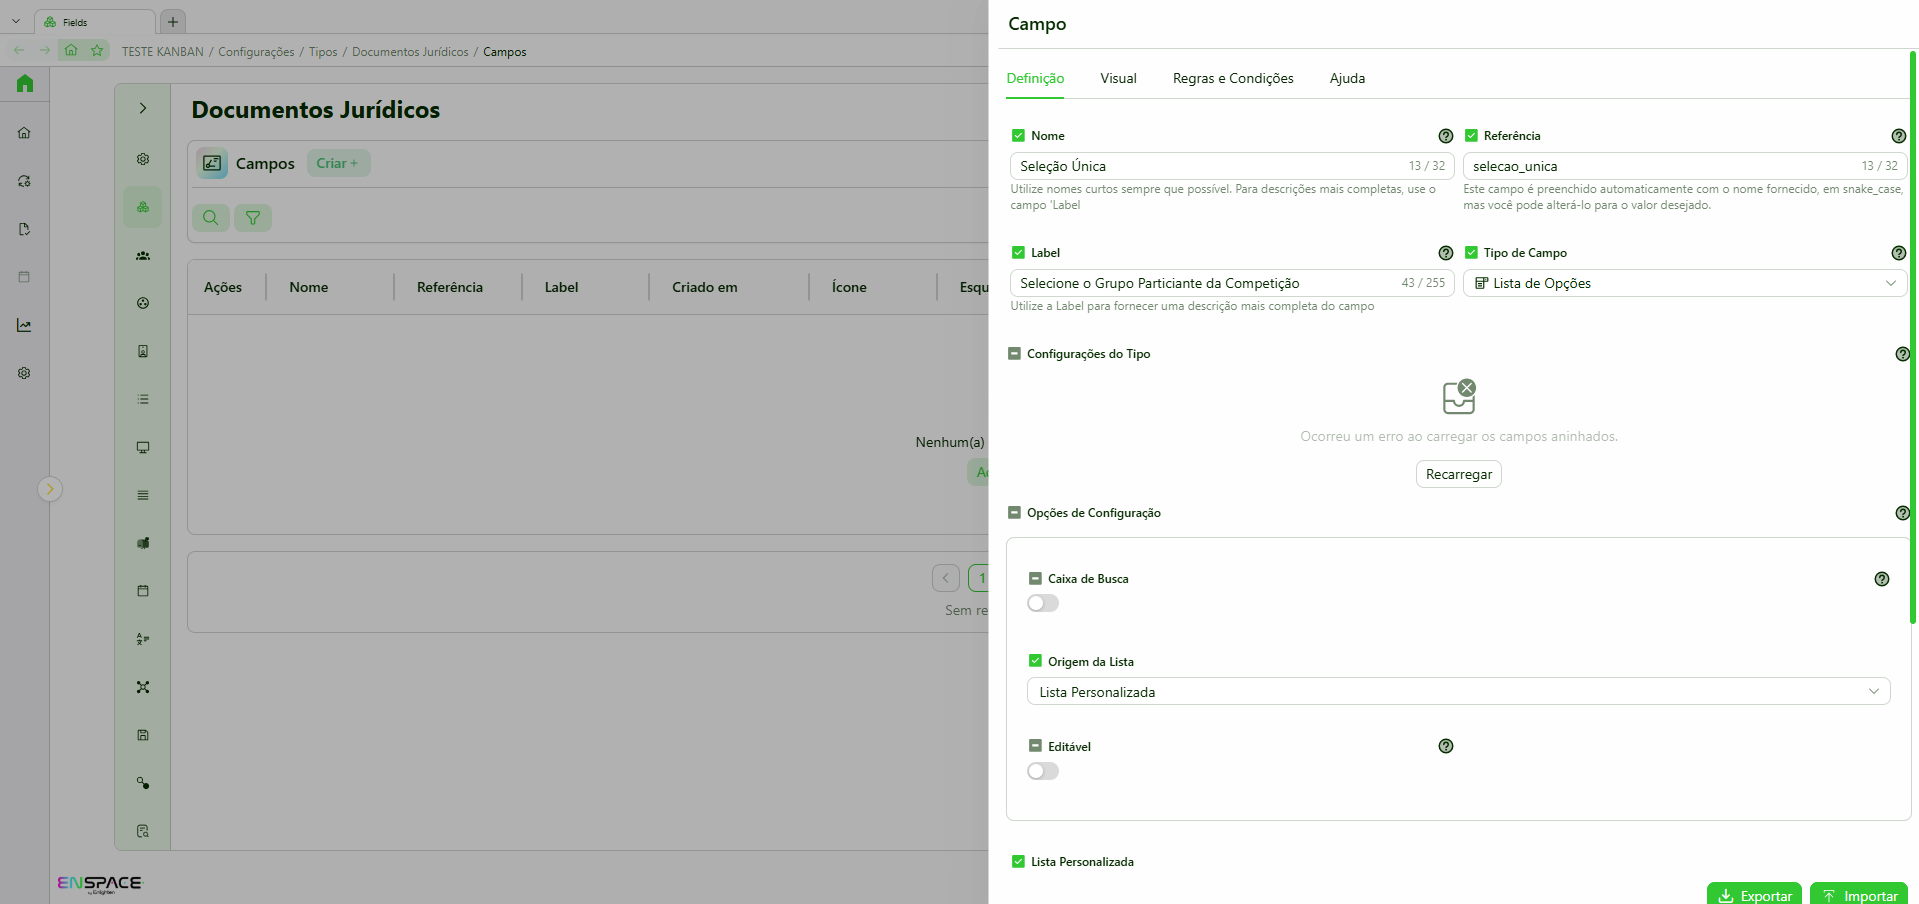
Task: Toggle the Caixa de Busca checkbox
Action: [x=1035, y=579]
